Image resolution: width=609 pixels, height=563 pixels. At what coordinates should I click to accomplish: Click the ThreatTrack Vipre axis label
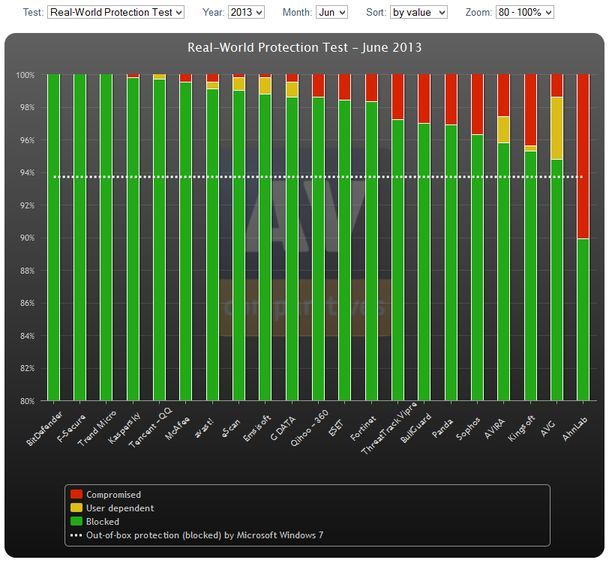coord(388,428)
